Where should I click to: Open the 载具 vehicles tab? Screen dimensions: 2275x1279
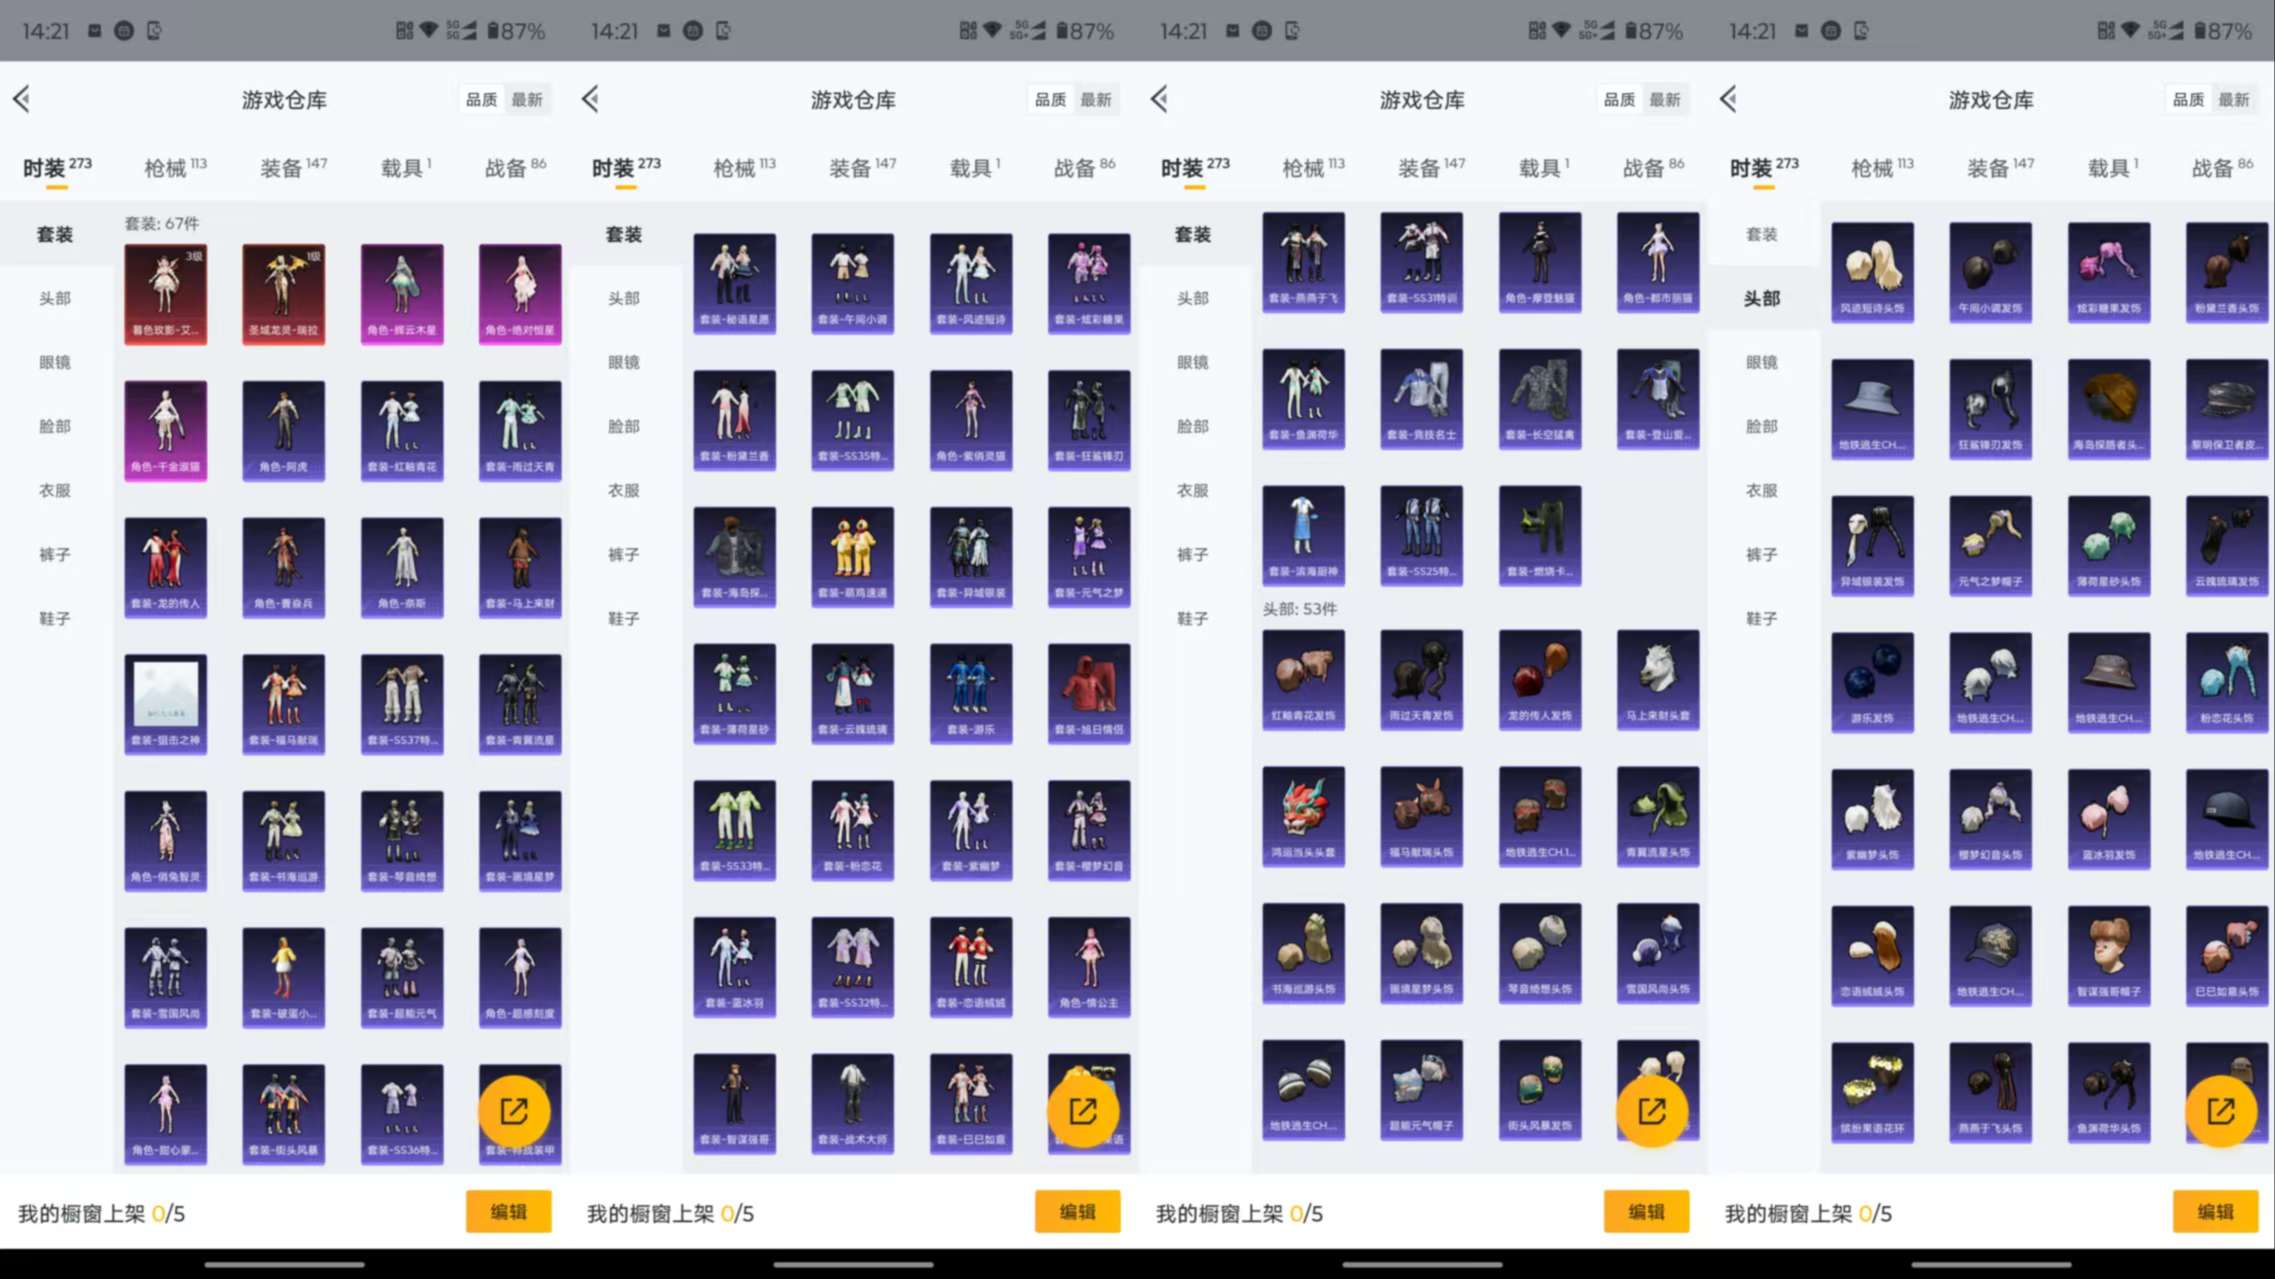[399, 166]
